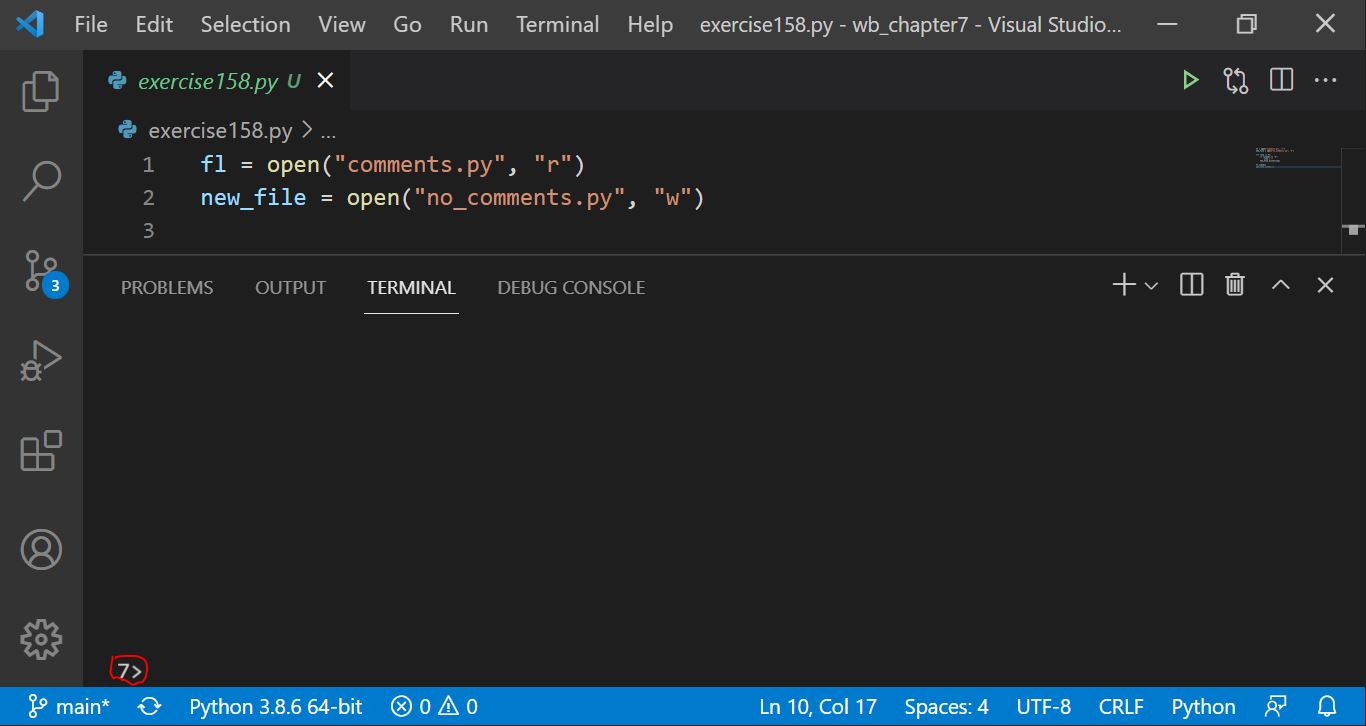Image resolution: width=1366 pixels, height=726 pixels.
Task: Kill the terminal with trash icon
Action: coord(1234,284)
